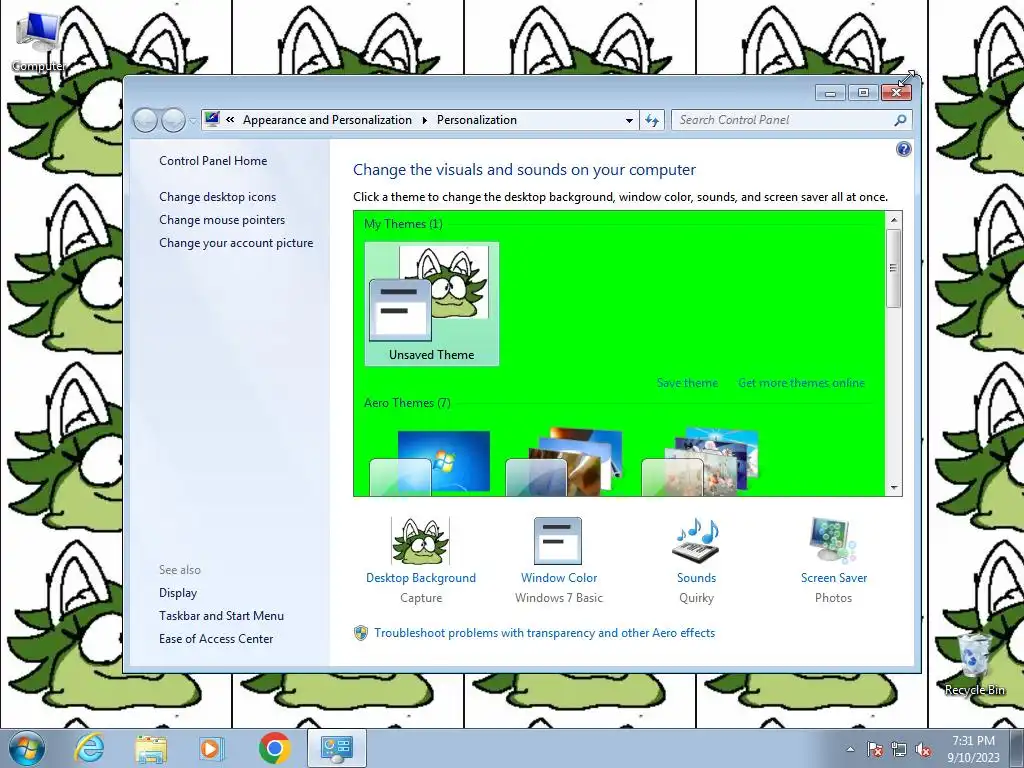The height and width of the screenshot is (768, 1024).
Task: Click the Control Panel icon in address bar
Action: pos(212,119)
